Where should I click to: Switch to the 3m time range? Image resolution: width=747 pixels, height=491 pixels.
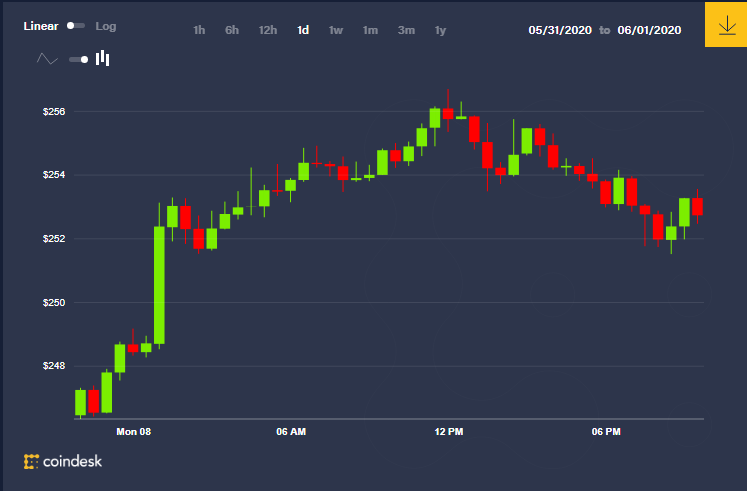pos(406,30)
